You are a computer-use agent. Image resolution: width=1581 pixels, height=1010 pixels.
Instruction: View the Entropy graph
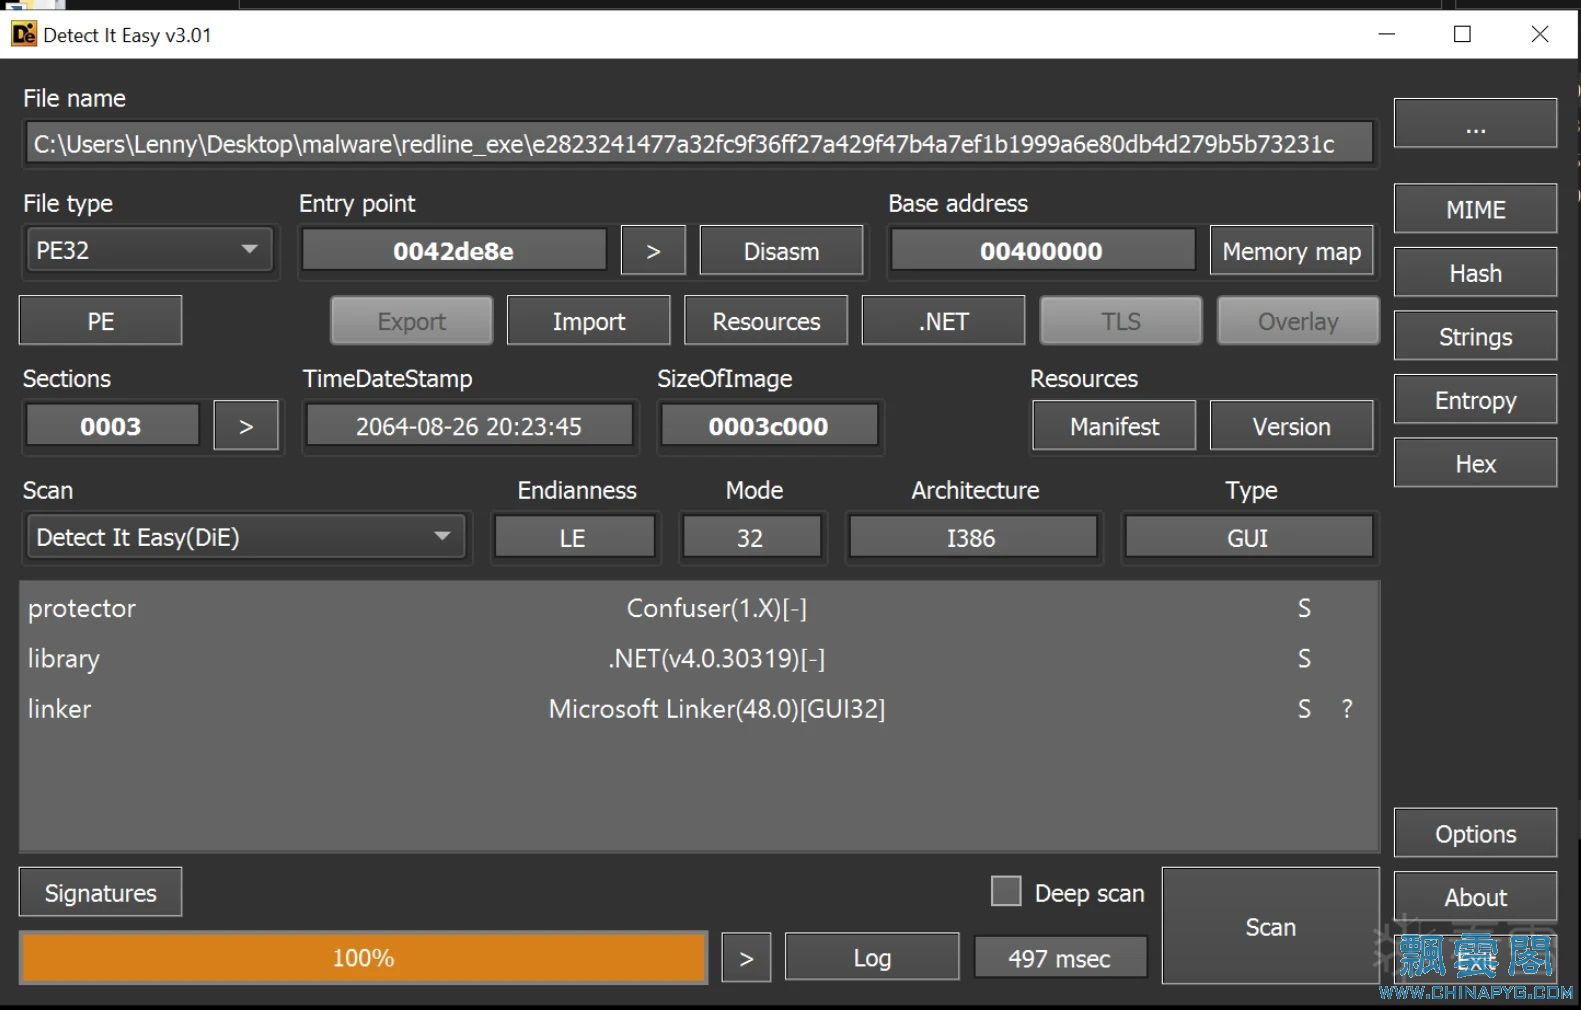1475,399
